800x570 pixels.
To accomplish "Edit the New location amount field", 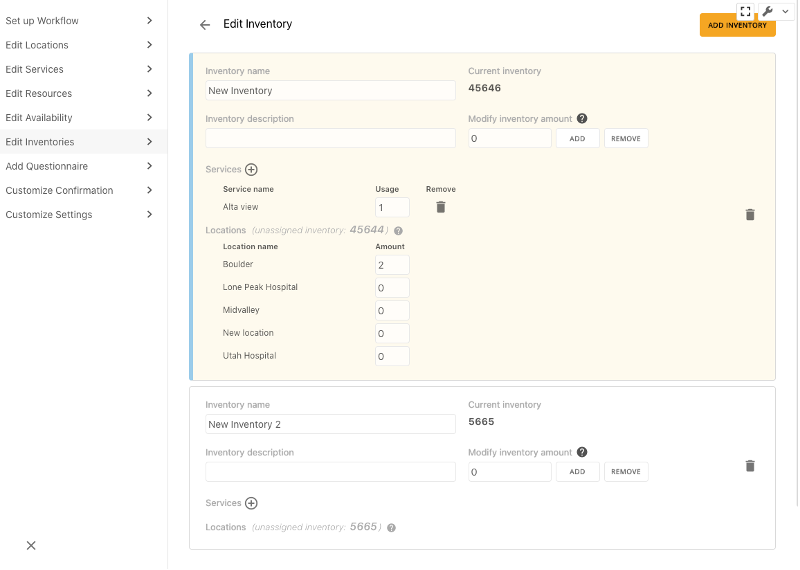I will tap(392, 333).
